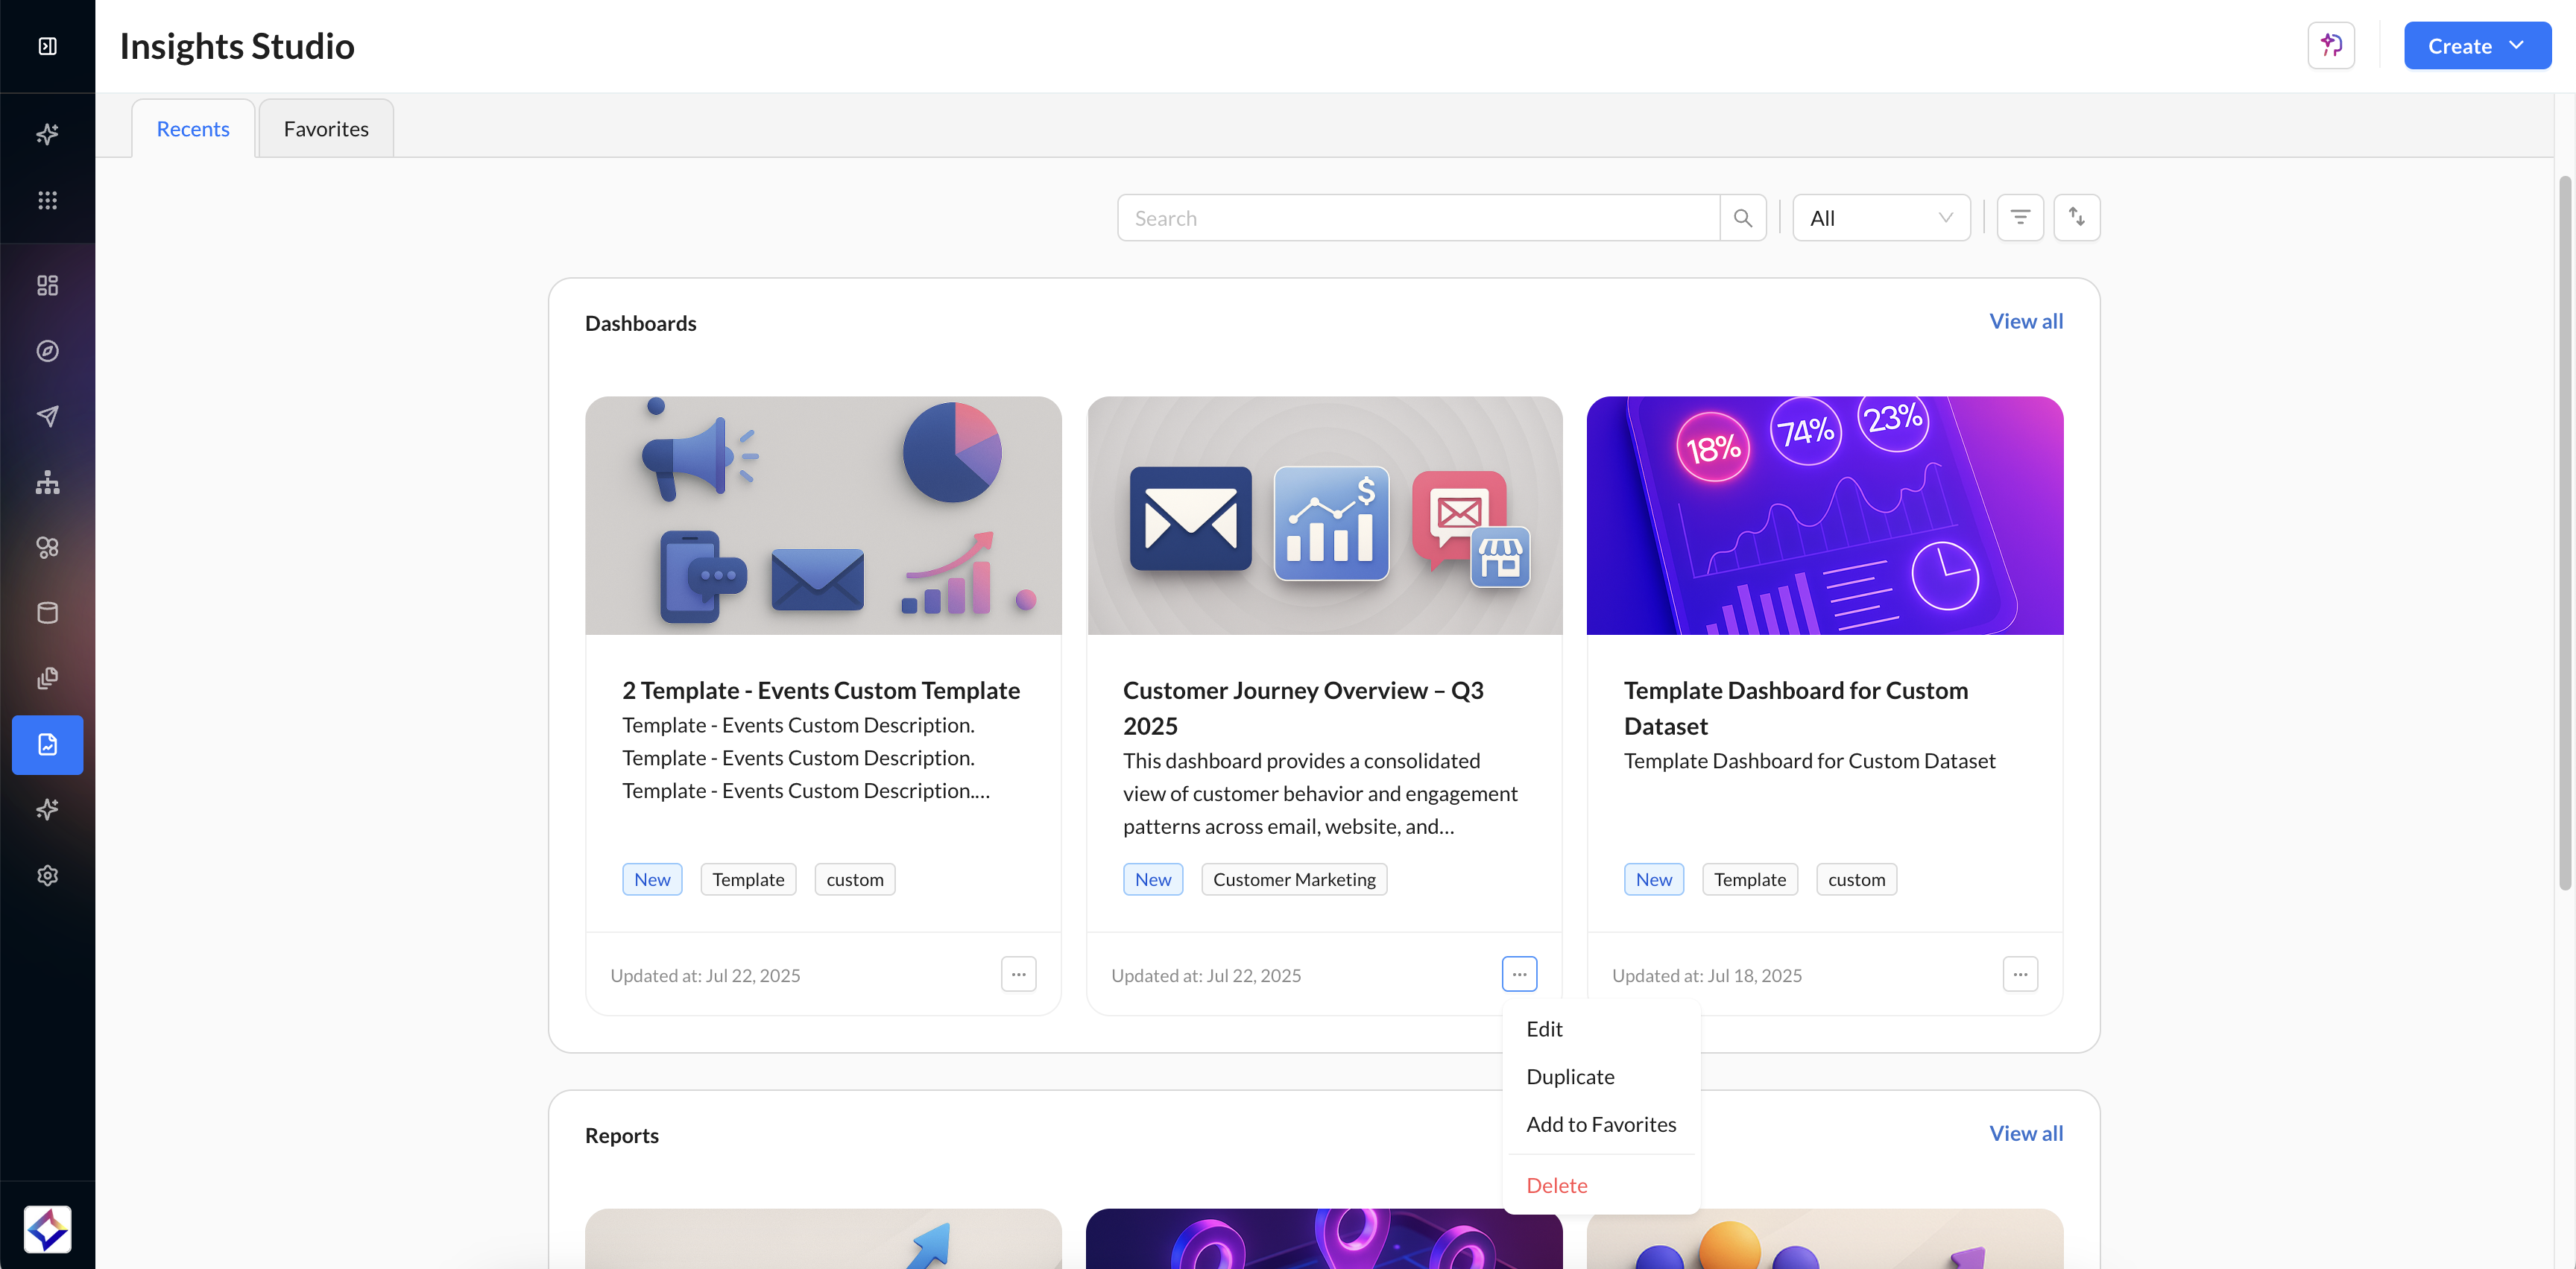Open the compass explore icon in sidebar
The width and height of the screenshot is (2576, 1269).
tap(47, 351)
